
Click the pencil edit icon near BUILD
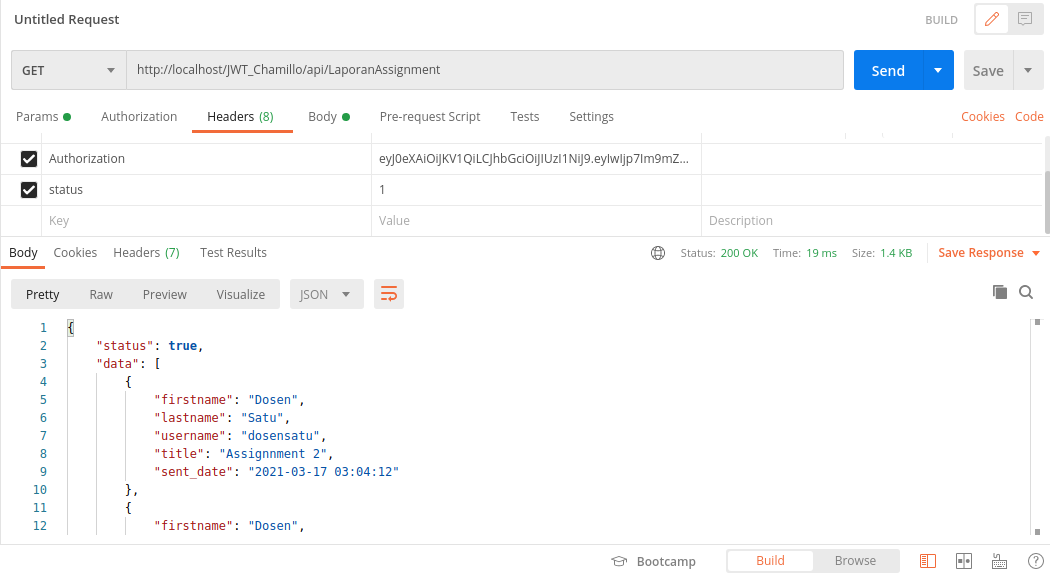coord(992,19)
